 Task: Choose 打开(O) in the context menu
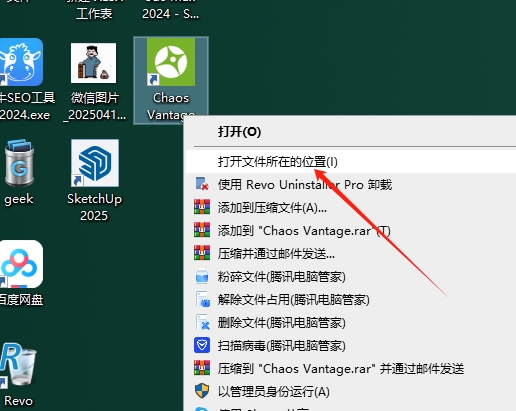tap(350, 132)
